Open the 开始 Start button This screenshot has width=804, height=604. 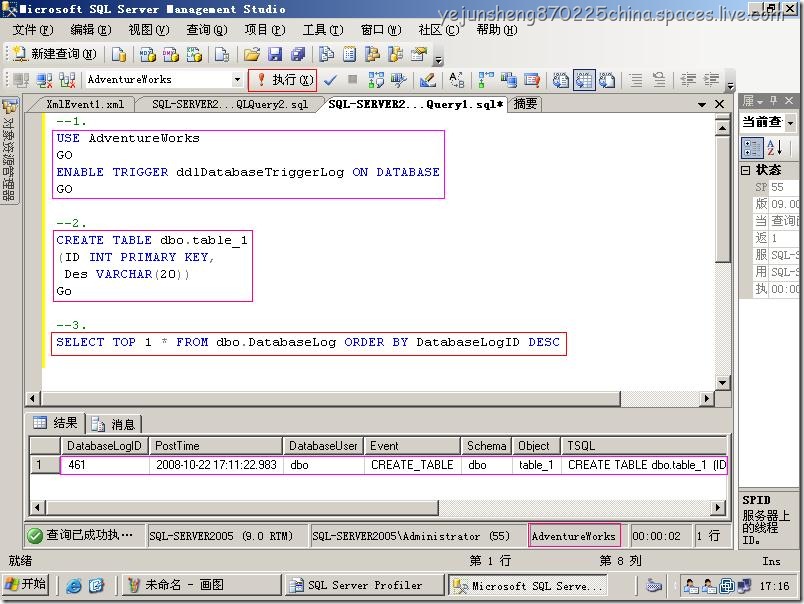(26, 585)
